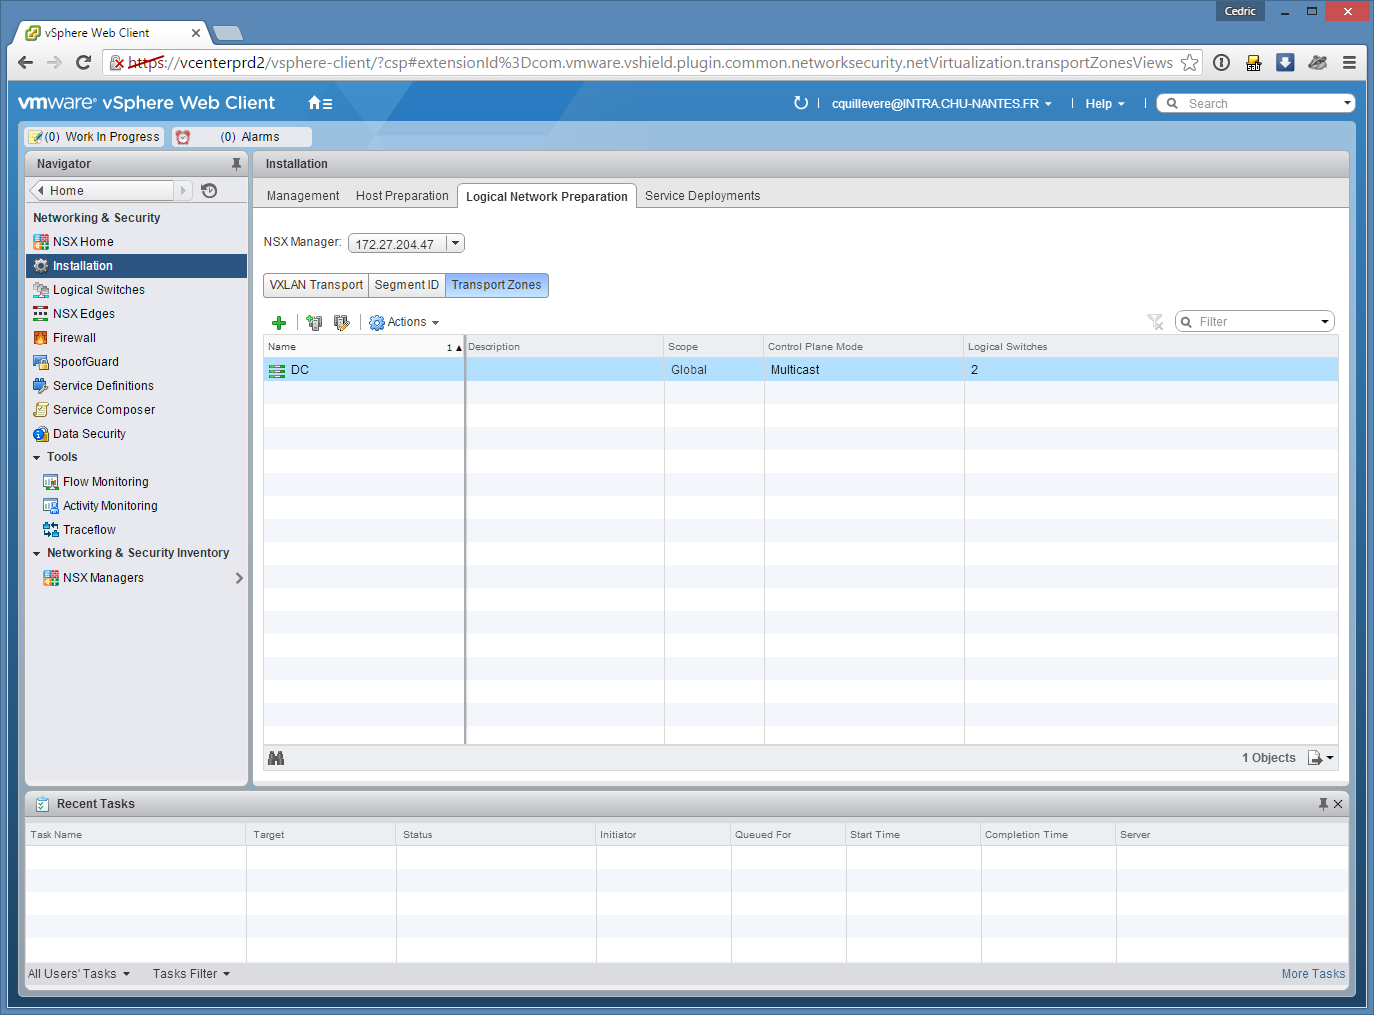Click the find binoculars icon below the table
Image resolution: width=1374 pixels, height=1015 pixels.
(276, 758)
